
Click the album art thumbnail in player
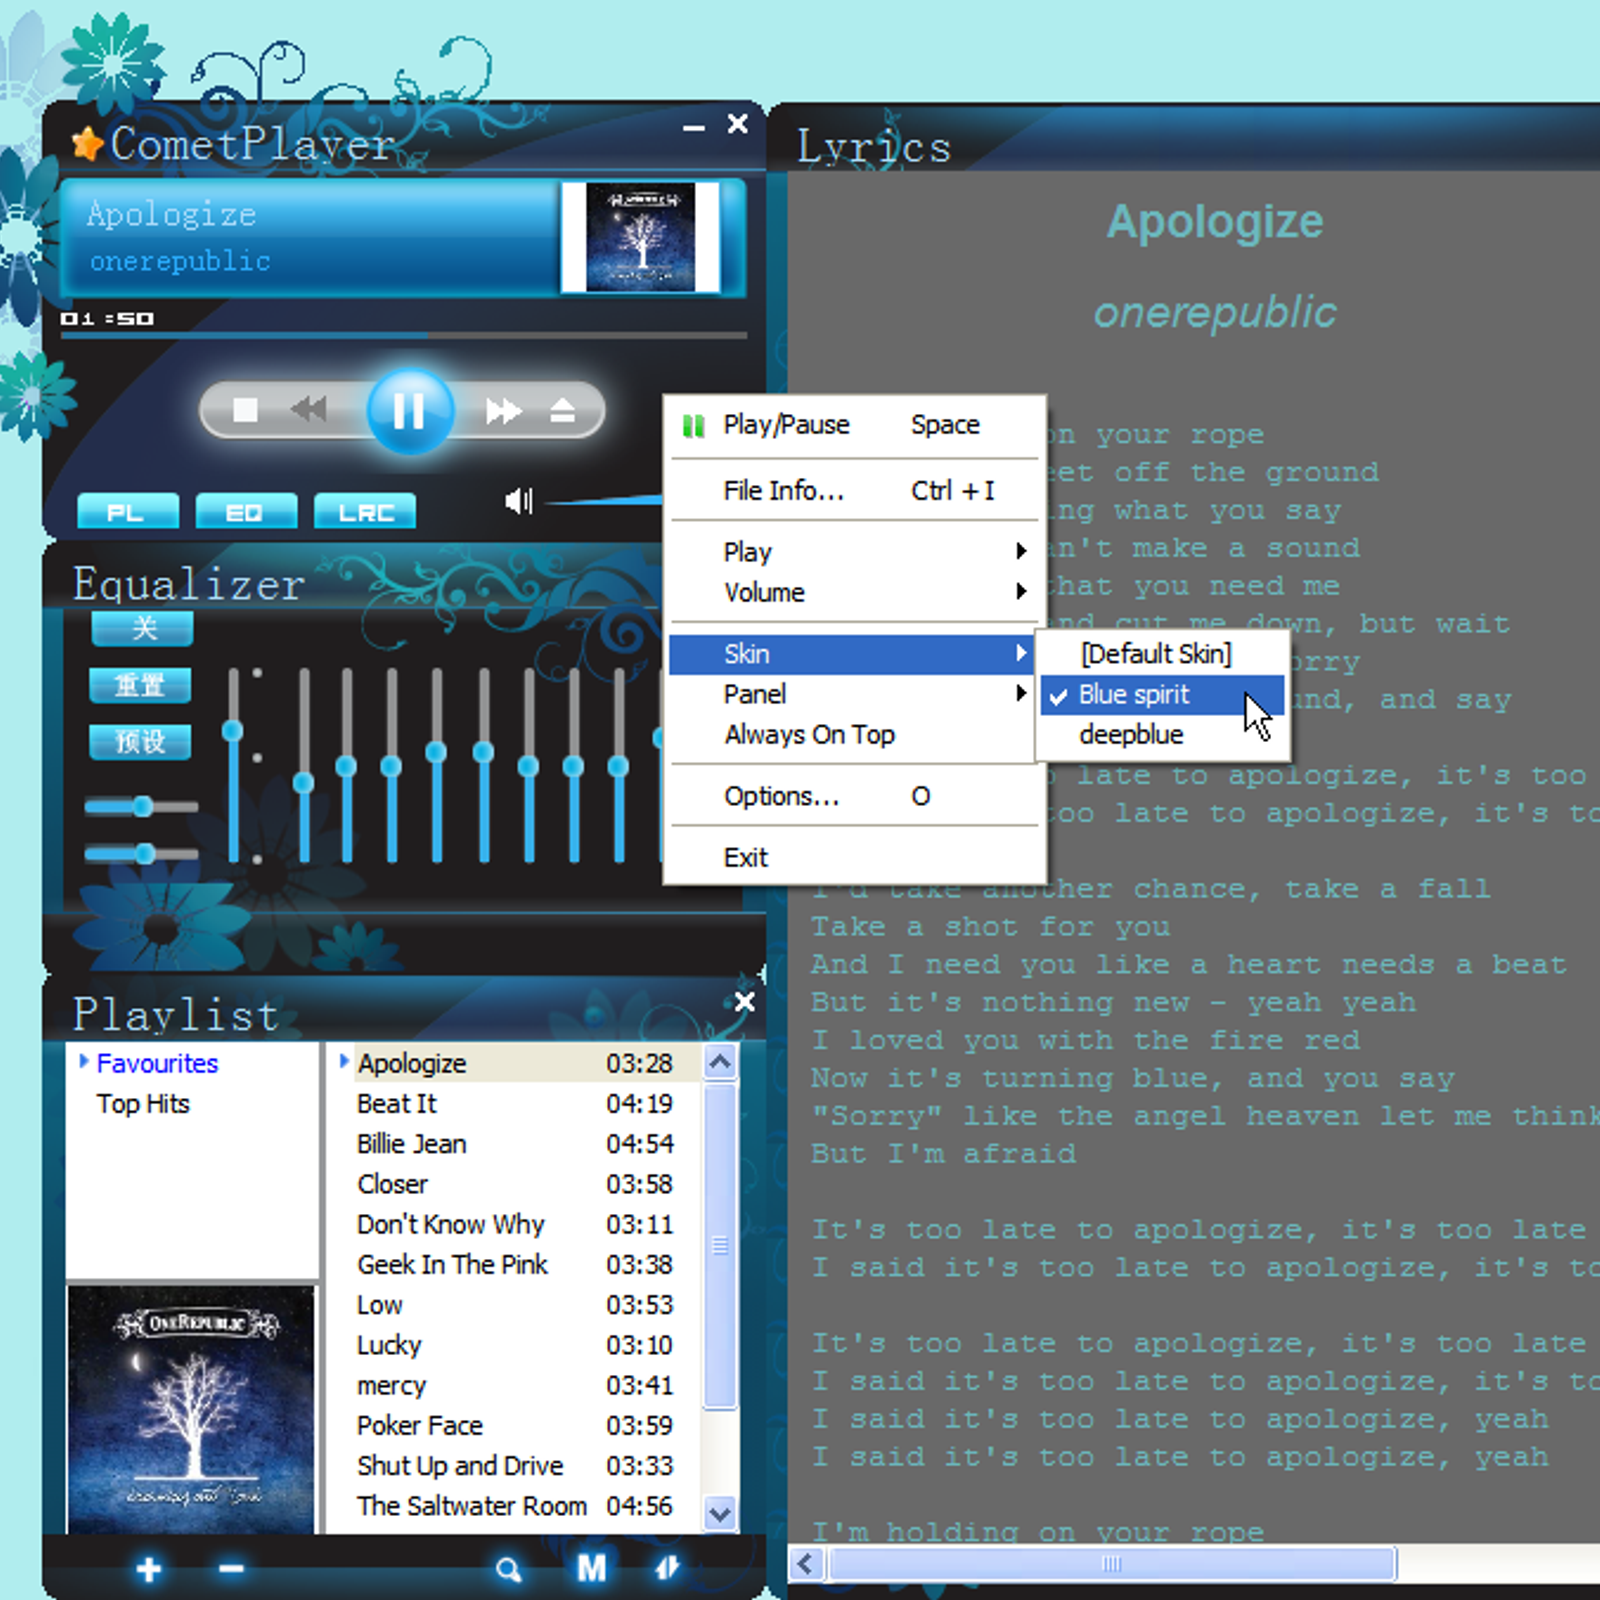point(640,237)
